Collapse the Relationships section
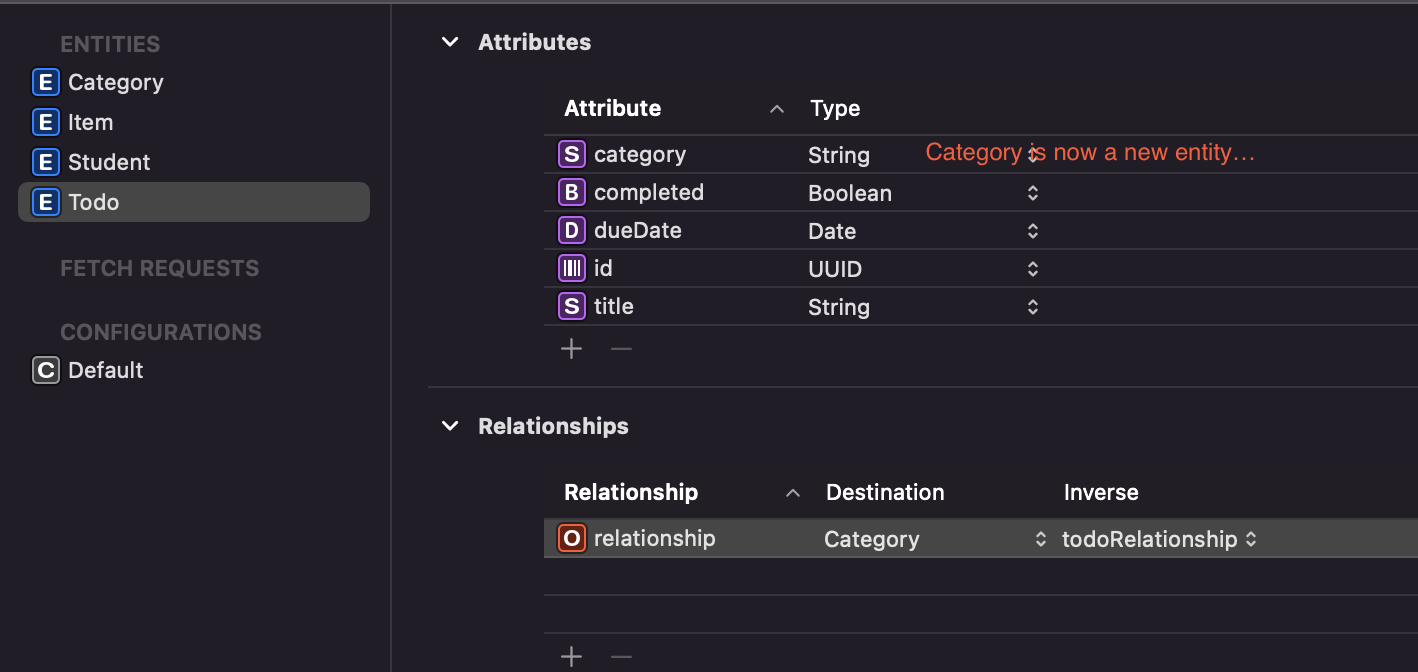Image resolution: width=1418 pixels, height=672 pixels. coord(450,426)
